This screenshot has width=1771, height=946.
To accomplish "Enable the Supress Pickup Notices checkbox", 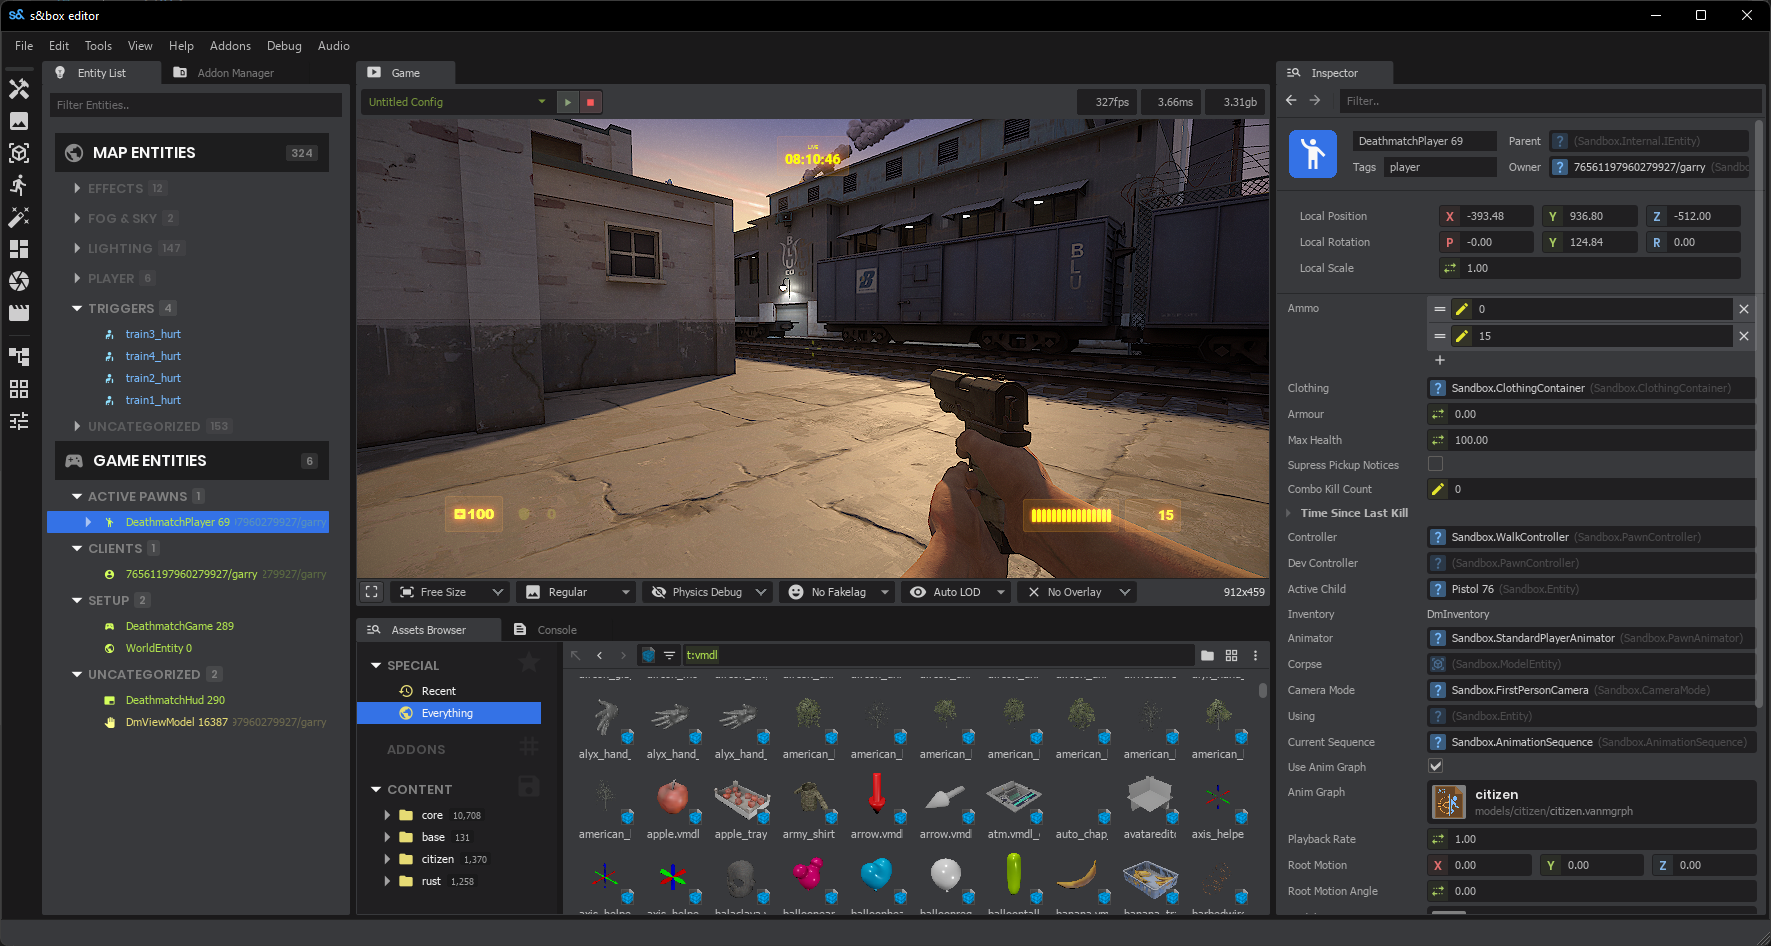I will [1435, 464].
